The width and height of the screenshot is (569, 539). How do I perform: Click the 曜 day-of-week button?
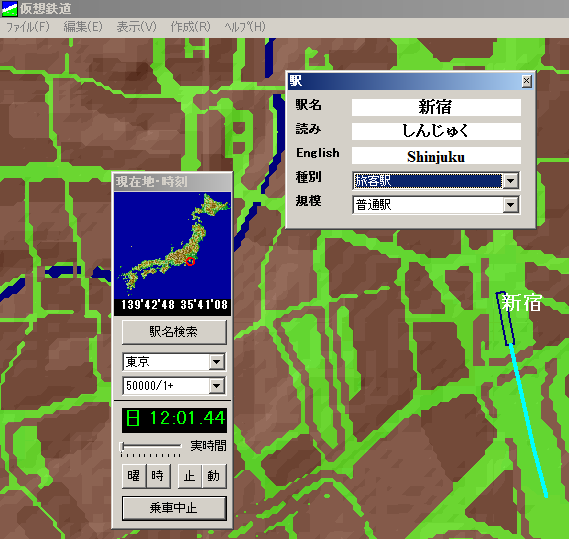pyautogui.click(x=134, y=476)
